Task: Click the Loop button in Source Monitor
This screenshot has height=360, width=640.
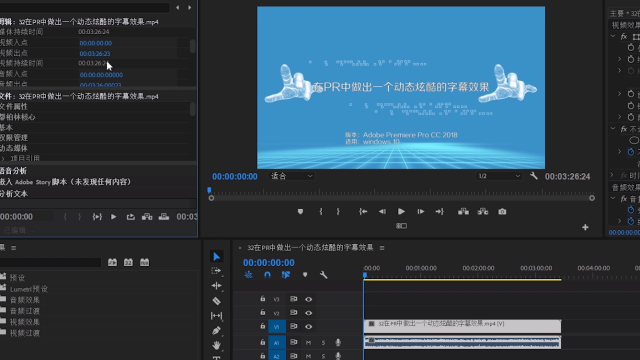Action: tap(131, 217)
